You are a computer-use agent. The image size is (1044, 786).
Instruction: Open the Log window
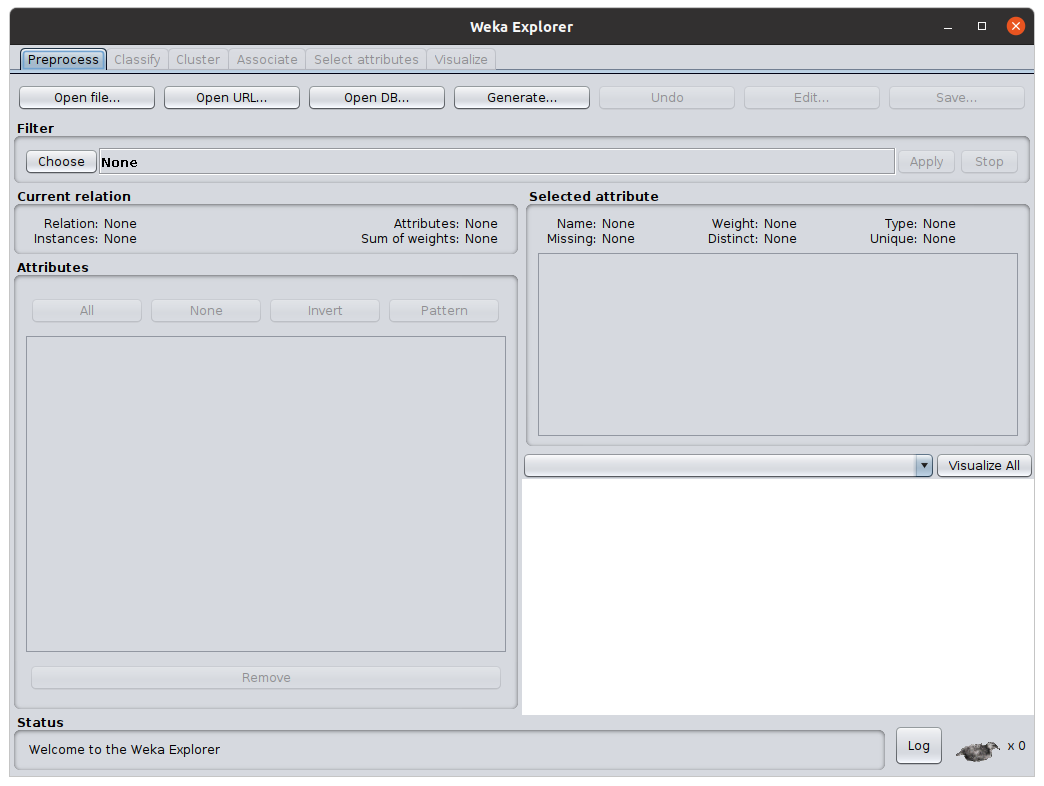coord(919,746)
